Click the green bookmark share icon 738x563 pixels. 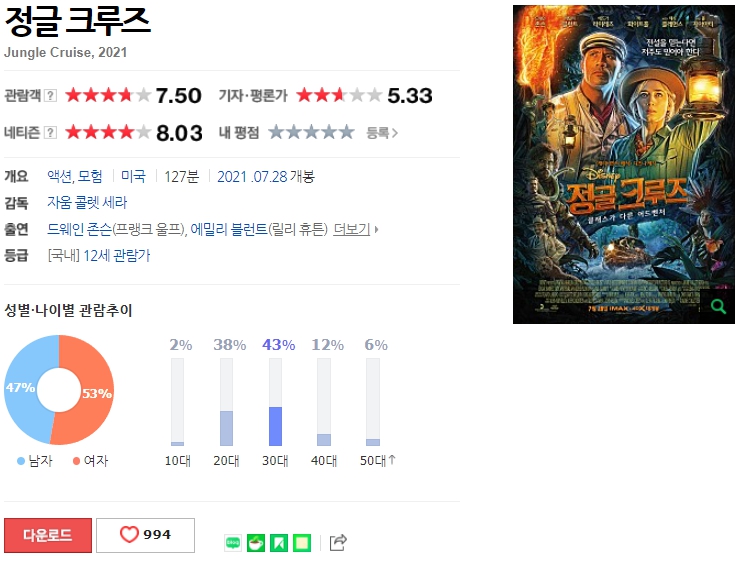tap(279, 543)
